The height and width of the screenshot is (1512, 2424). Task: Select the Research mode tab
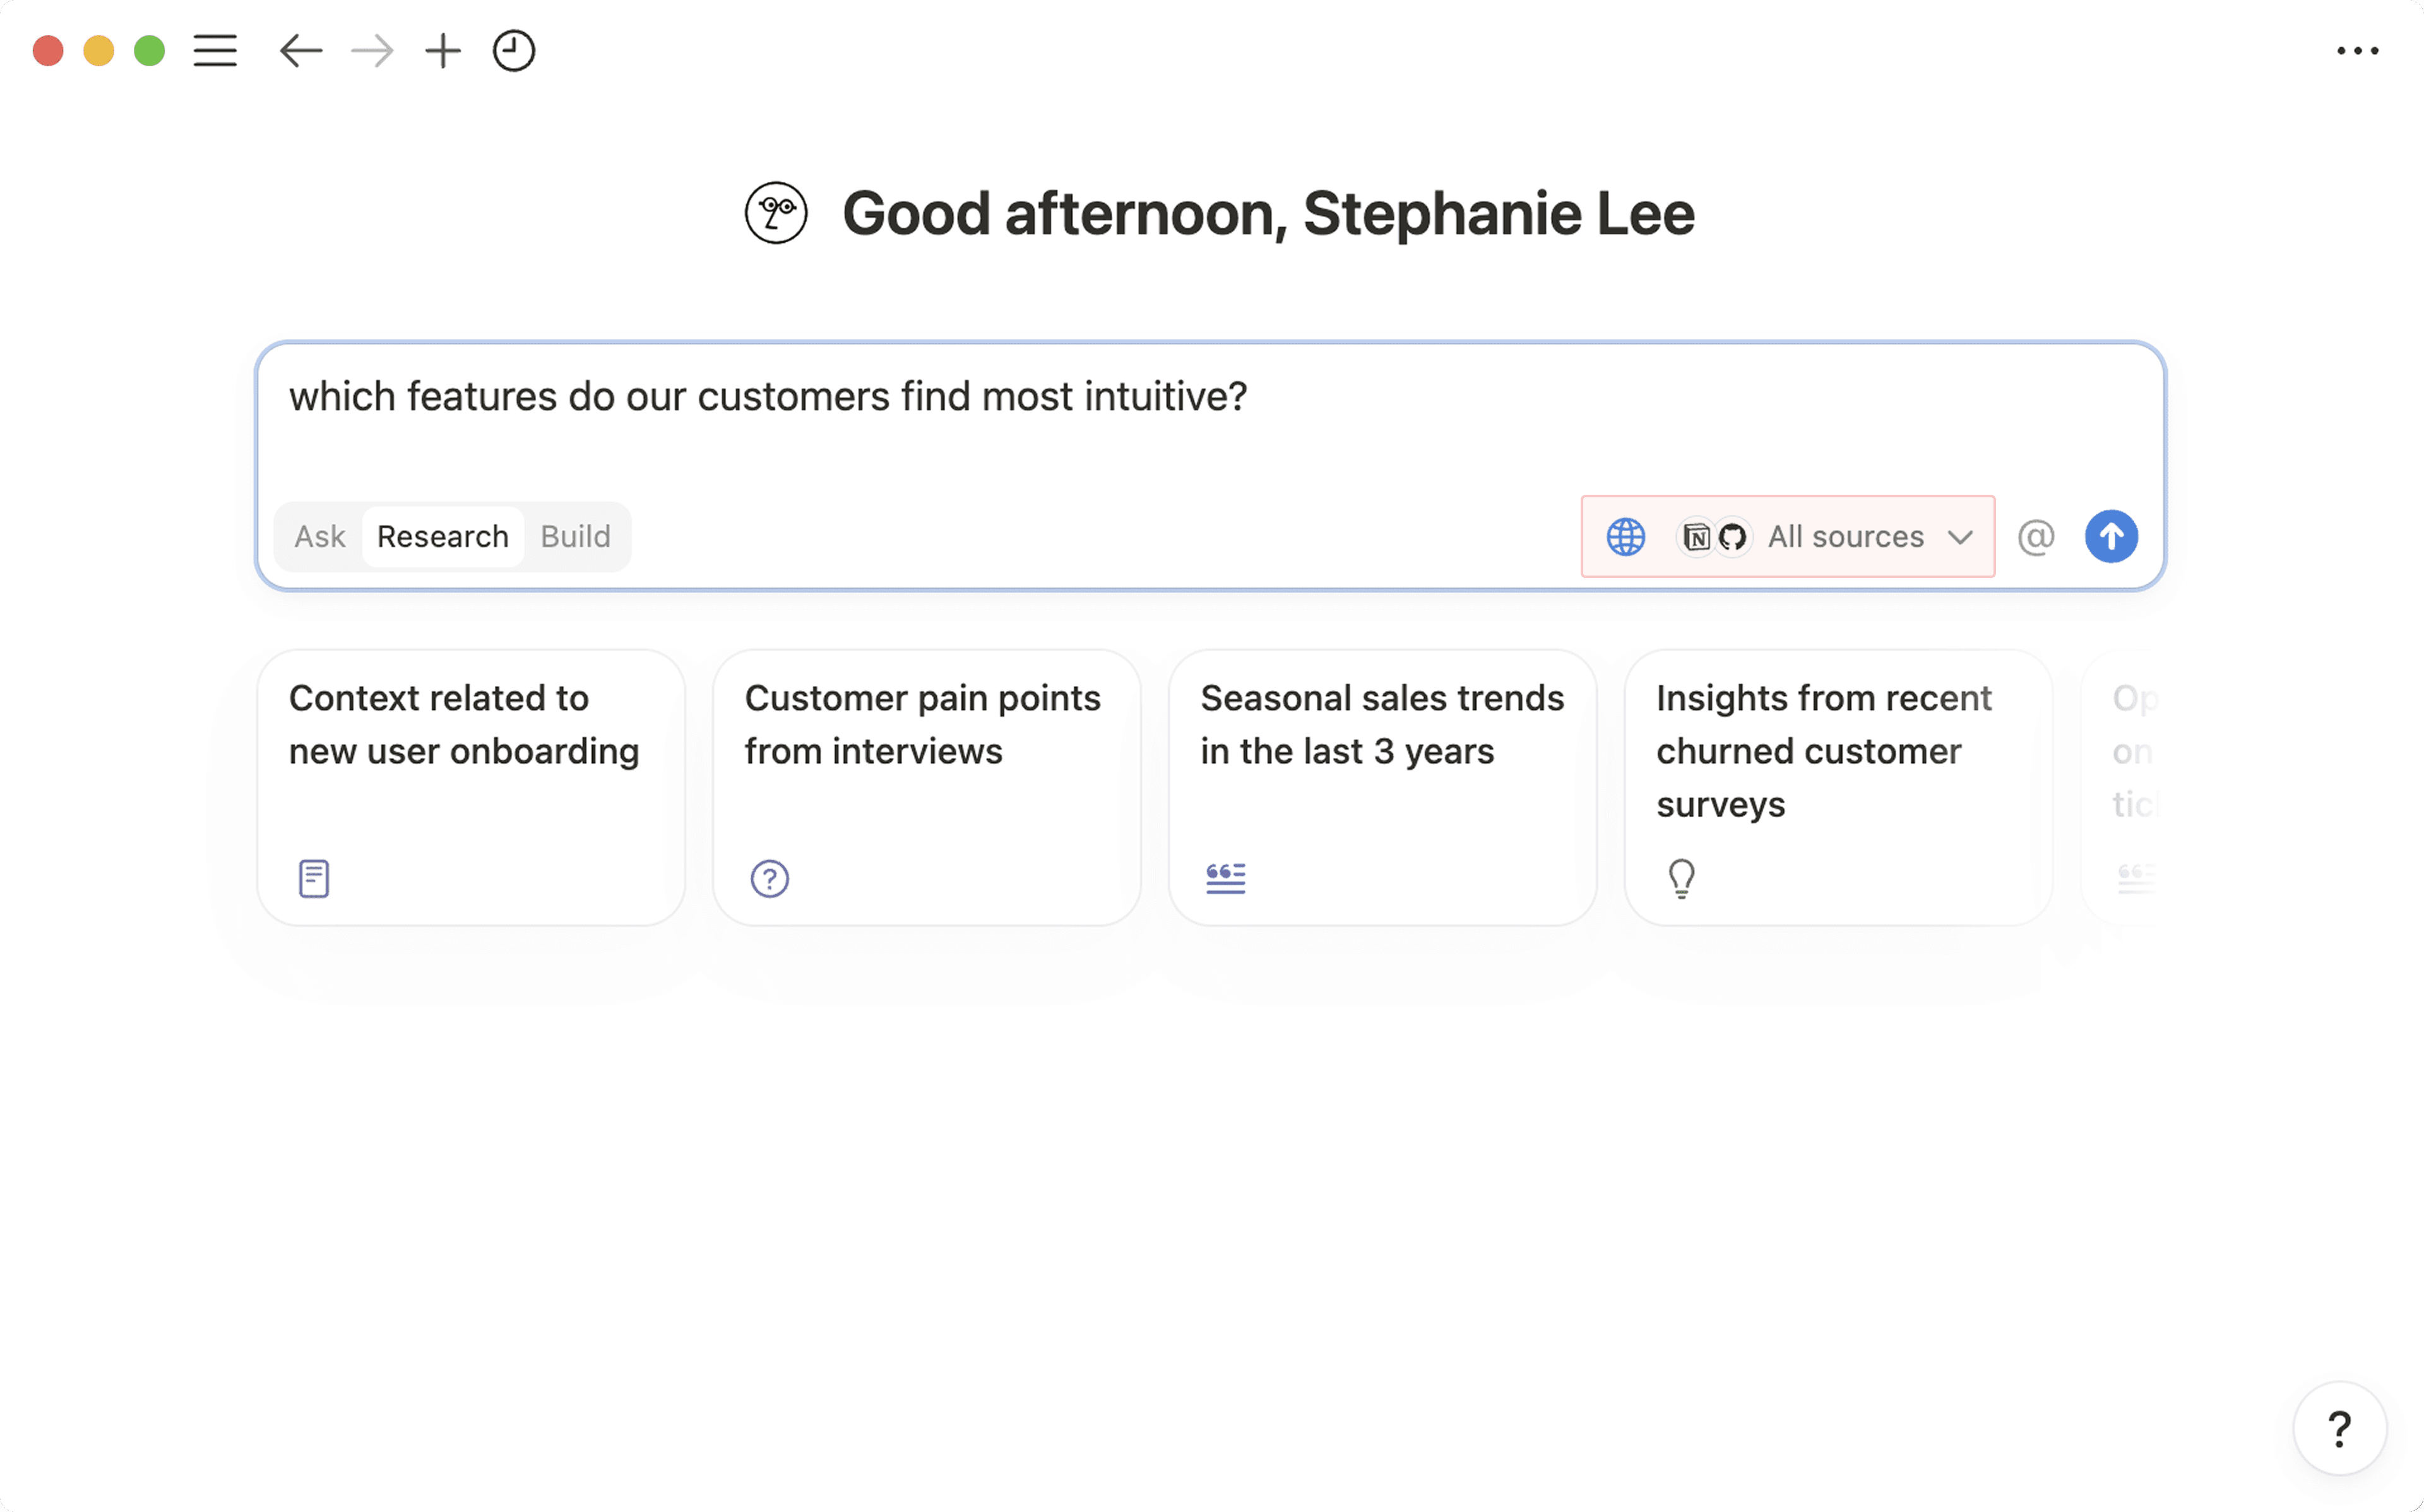coord(442,537)
